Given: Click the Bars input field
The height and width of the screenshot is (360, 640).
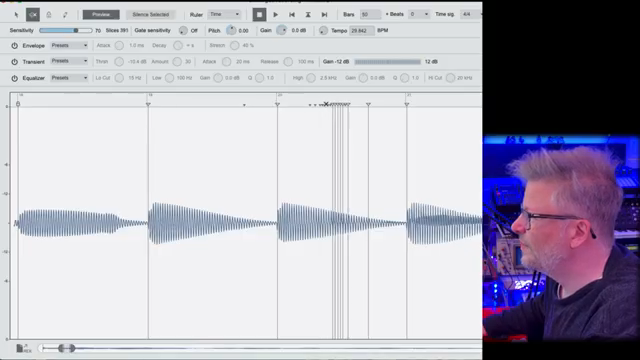Looking at the screenshot, I should [x=370, y=14].
